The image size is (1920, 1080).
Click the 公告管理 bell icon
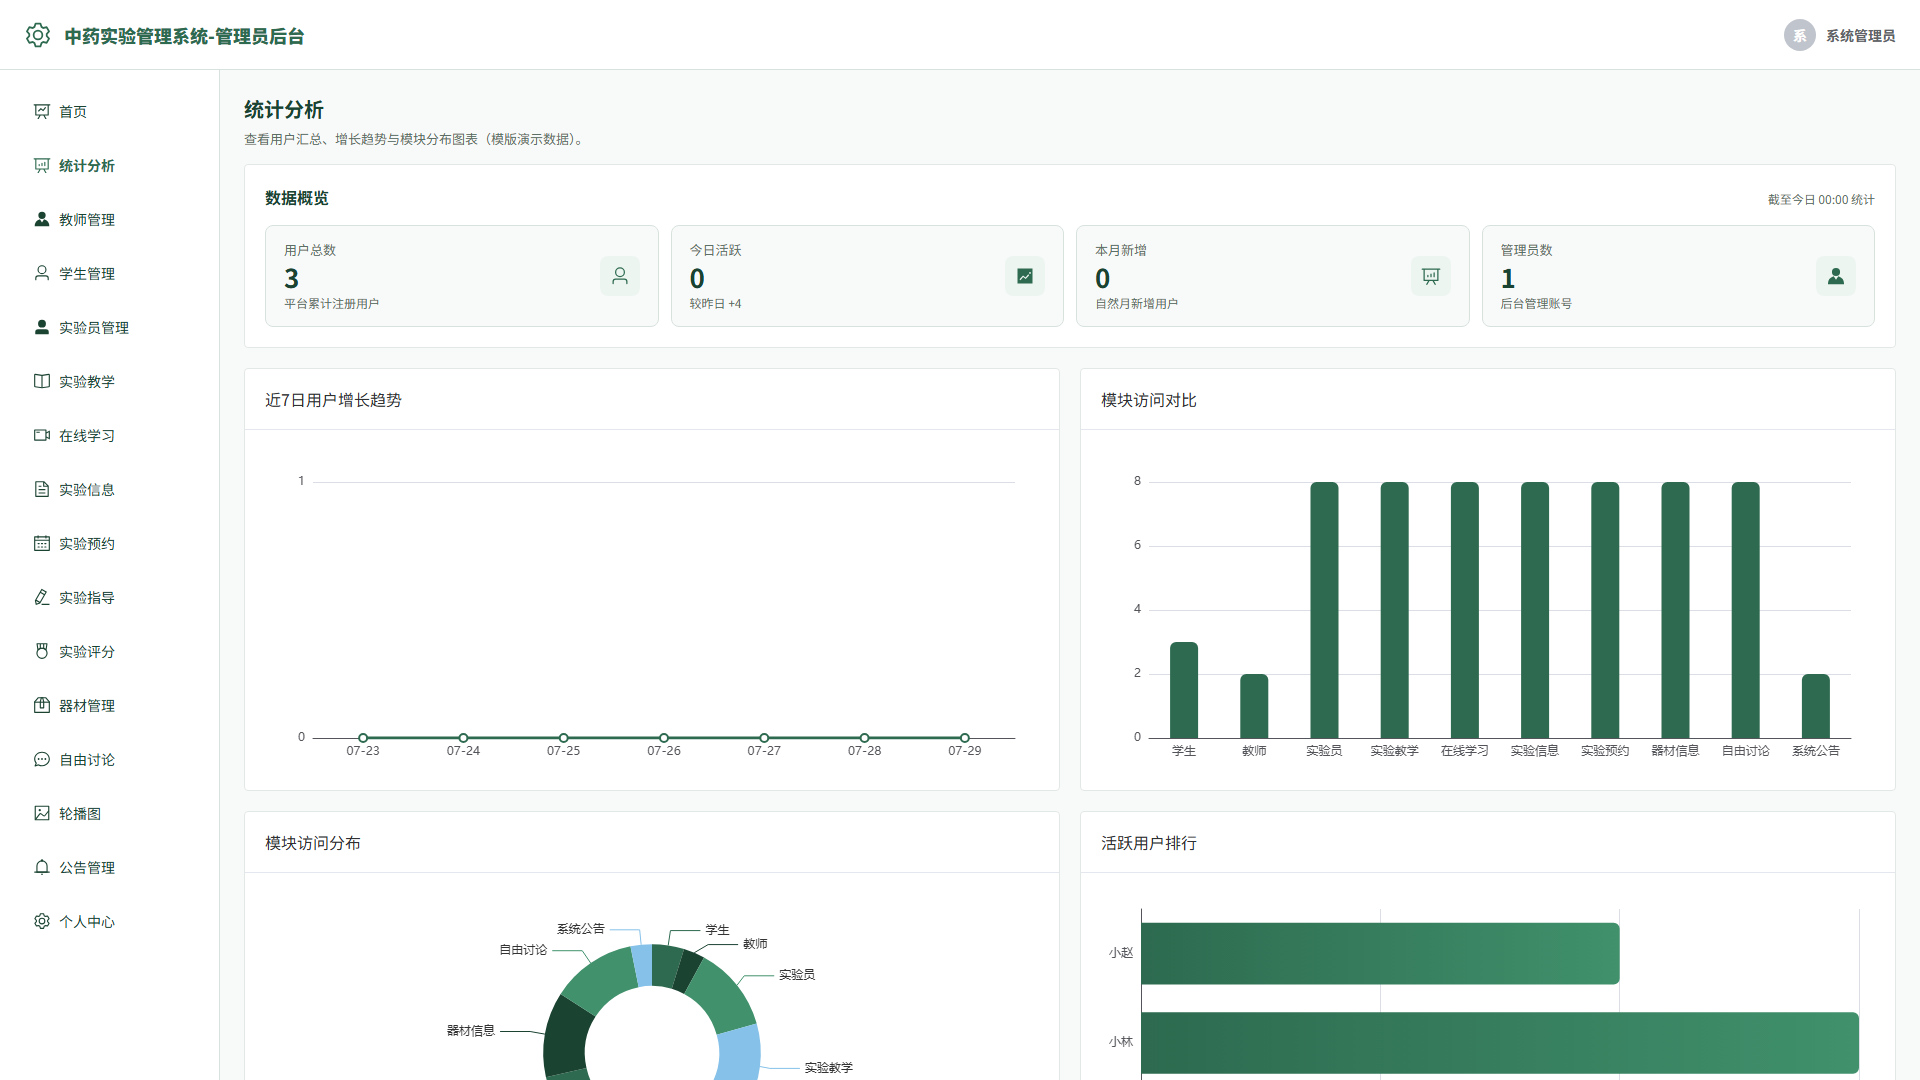[x=42, y=867]
